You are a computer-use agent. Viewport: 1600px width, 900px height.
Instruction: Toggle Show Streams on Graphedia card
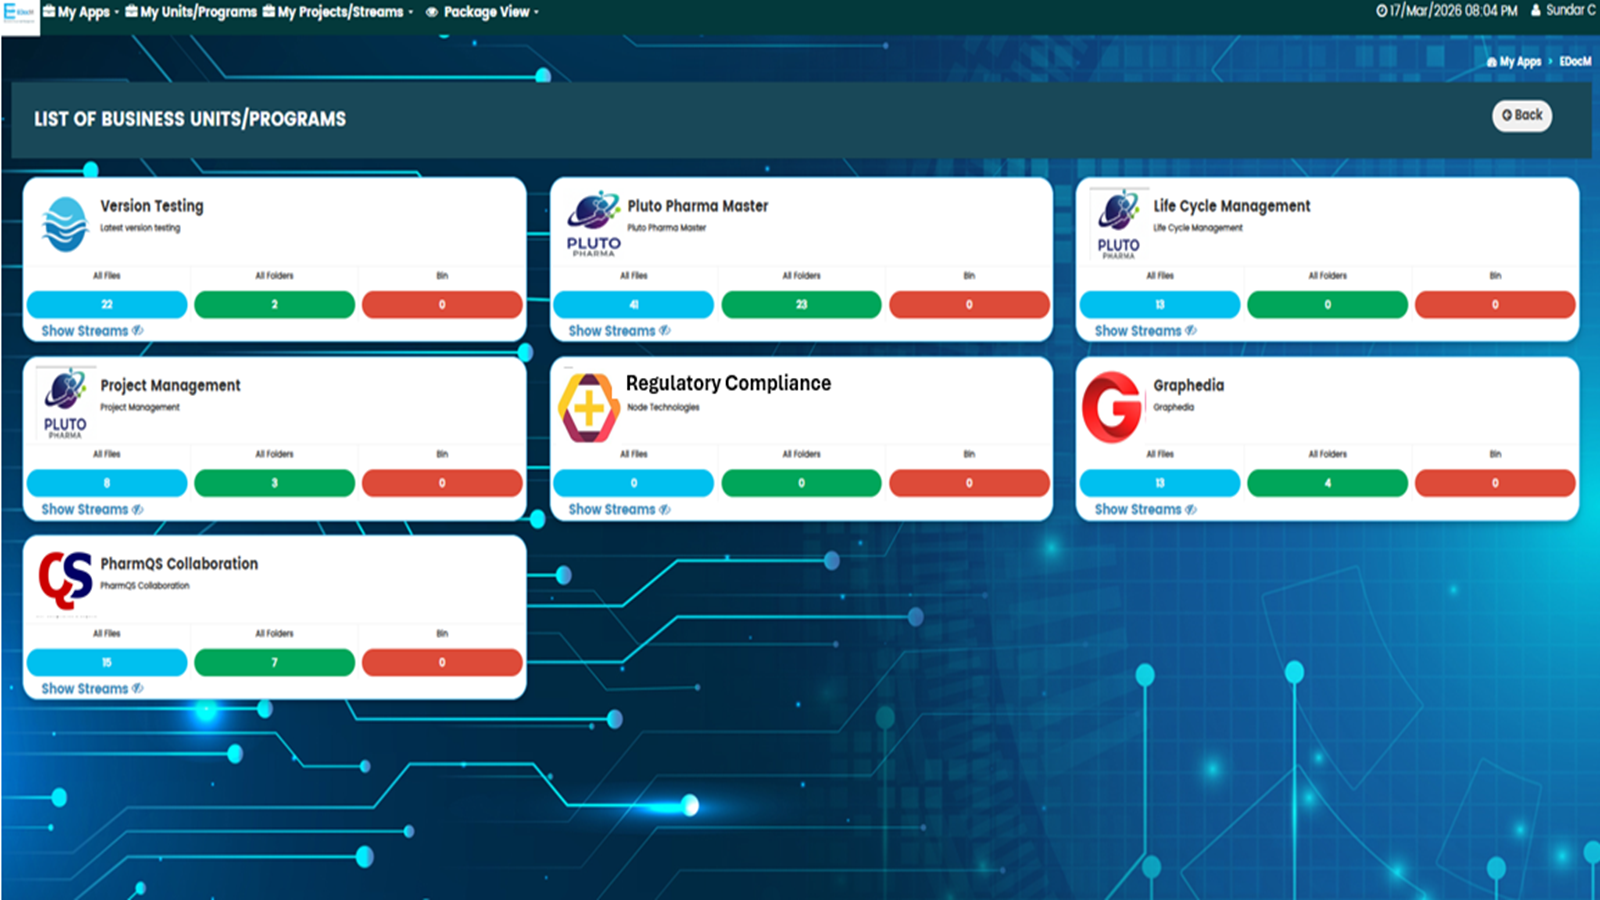pyautogui.click(x=1144, y=510)
